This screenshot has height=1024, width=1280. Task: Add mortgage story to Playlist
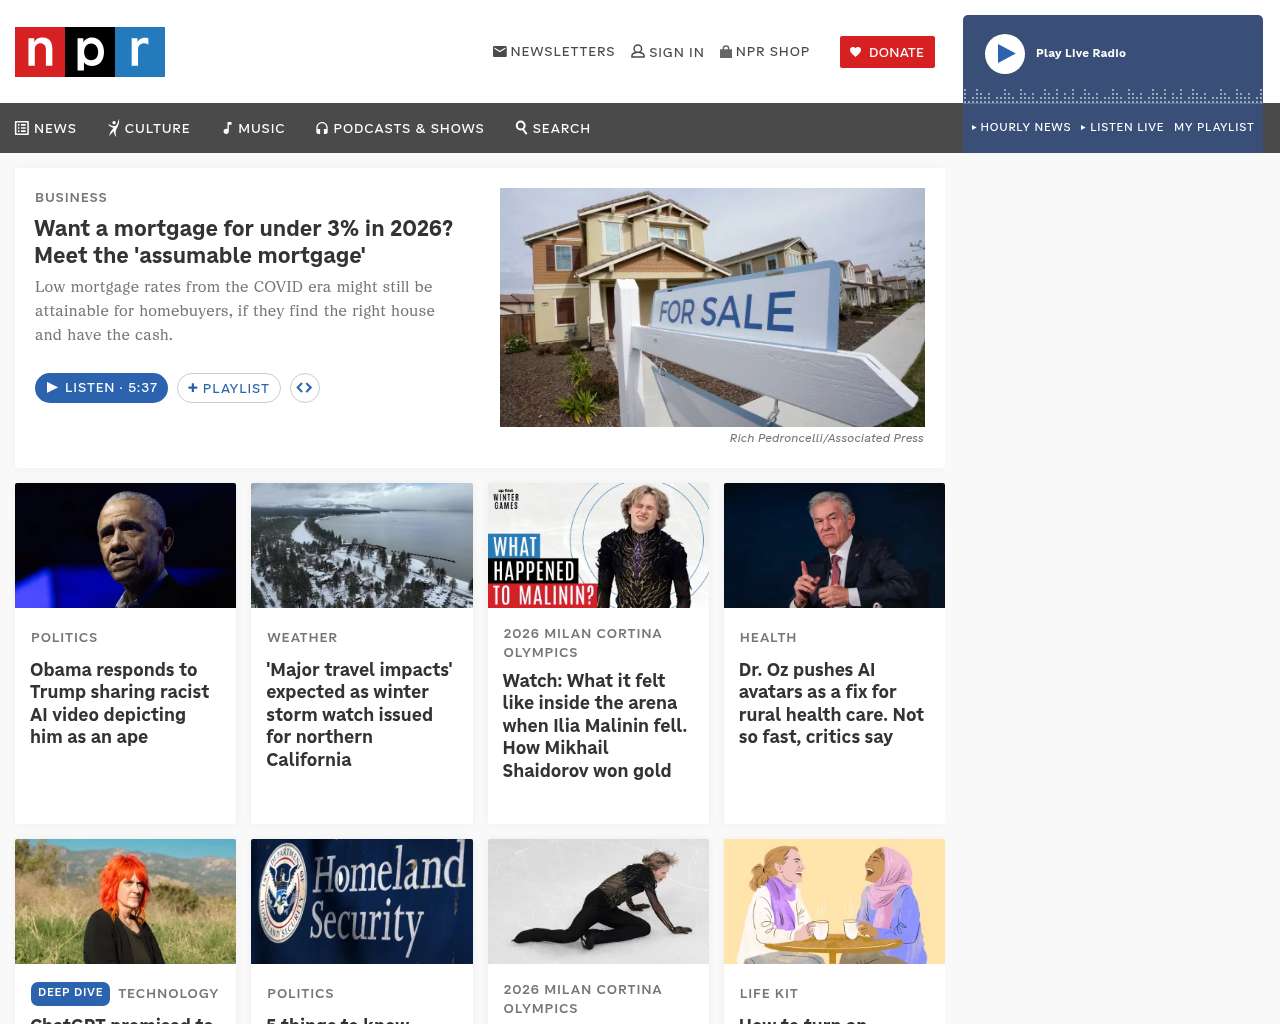[x=229, y=388]
